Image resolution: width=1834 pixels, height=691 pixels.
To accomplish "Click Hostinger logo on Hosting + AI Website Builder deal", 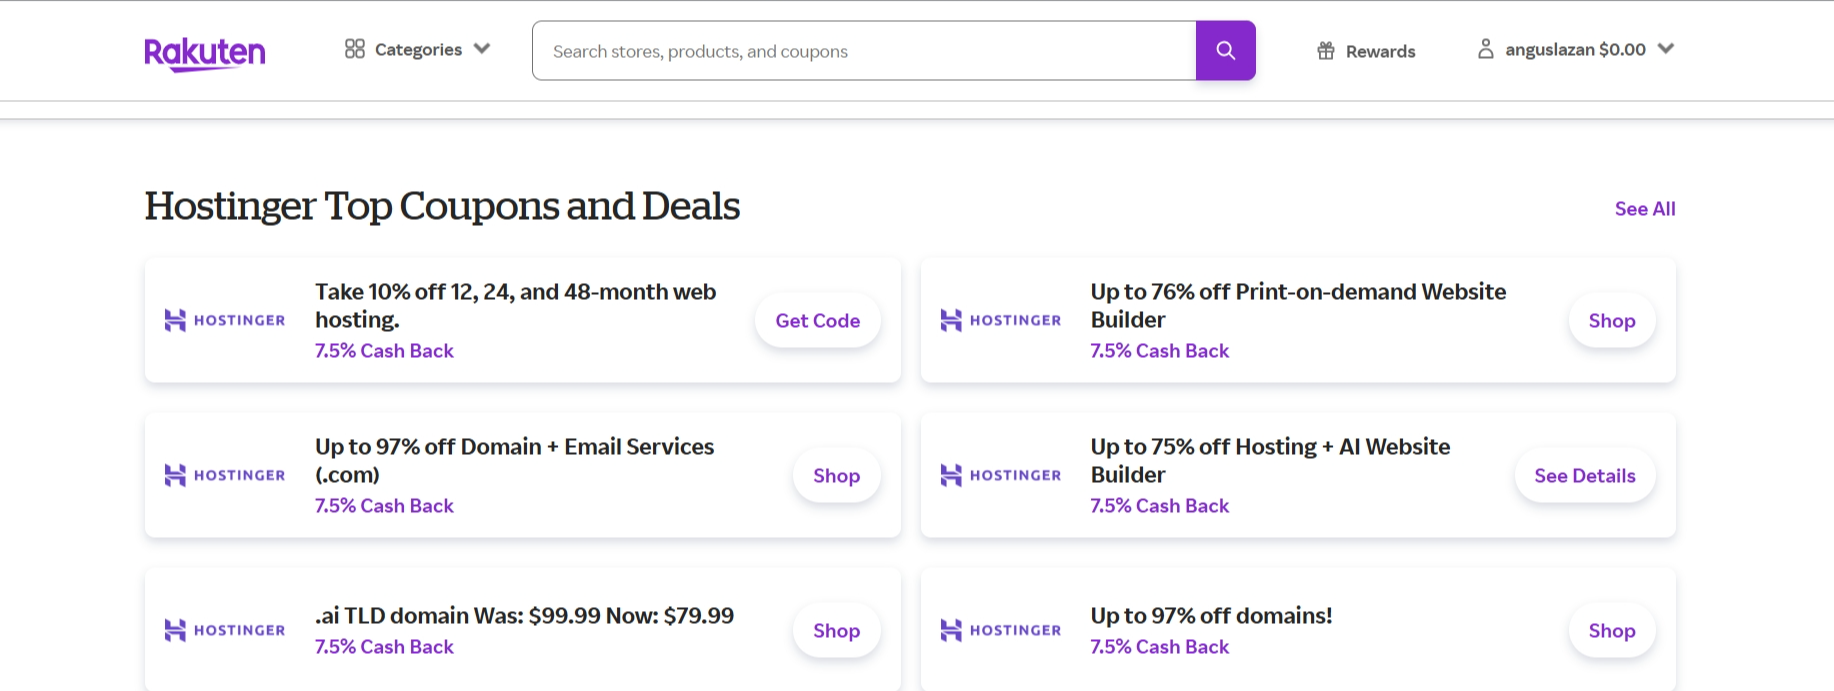I will click(x=1001, y=475).
